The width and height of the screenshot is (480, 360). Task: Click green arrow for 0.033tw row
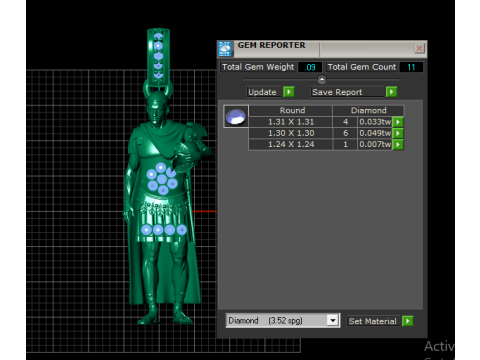(x=398, y=122)
